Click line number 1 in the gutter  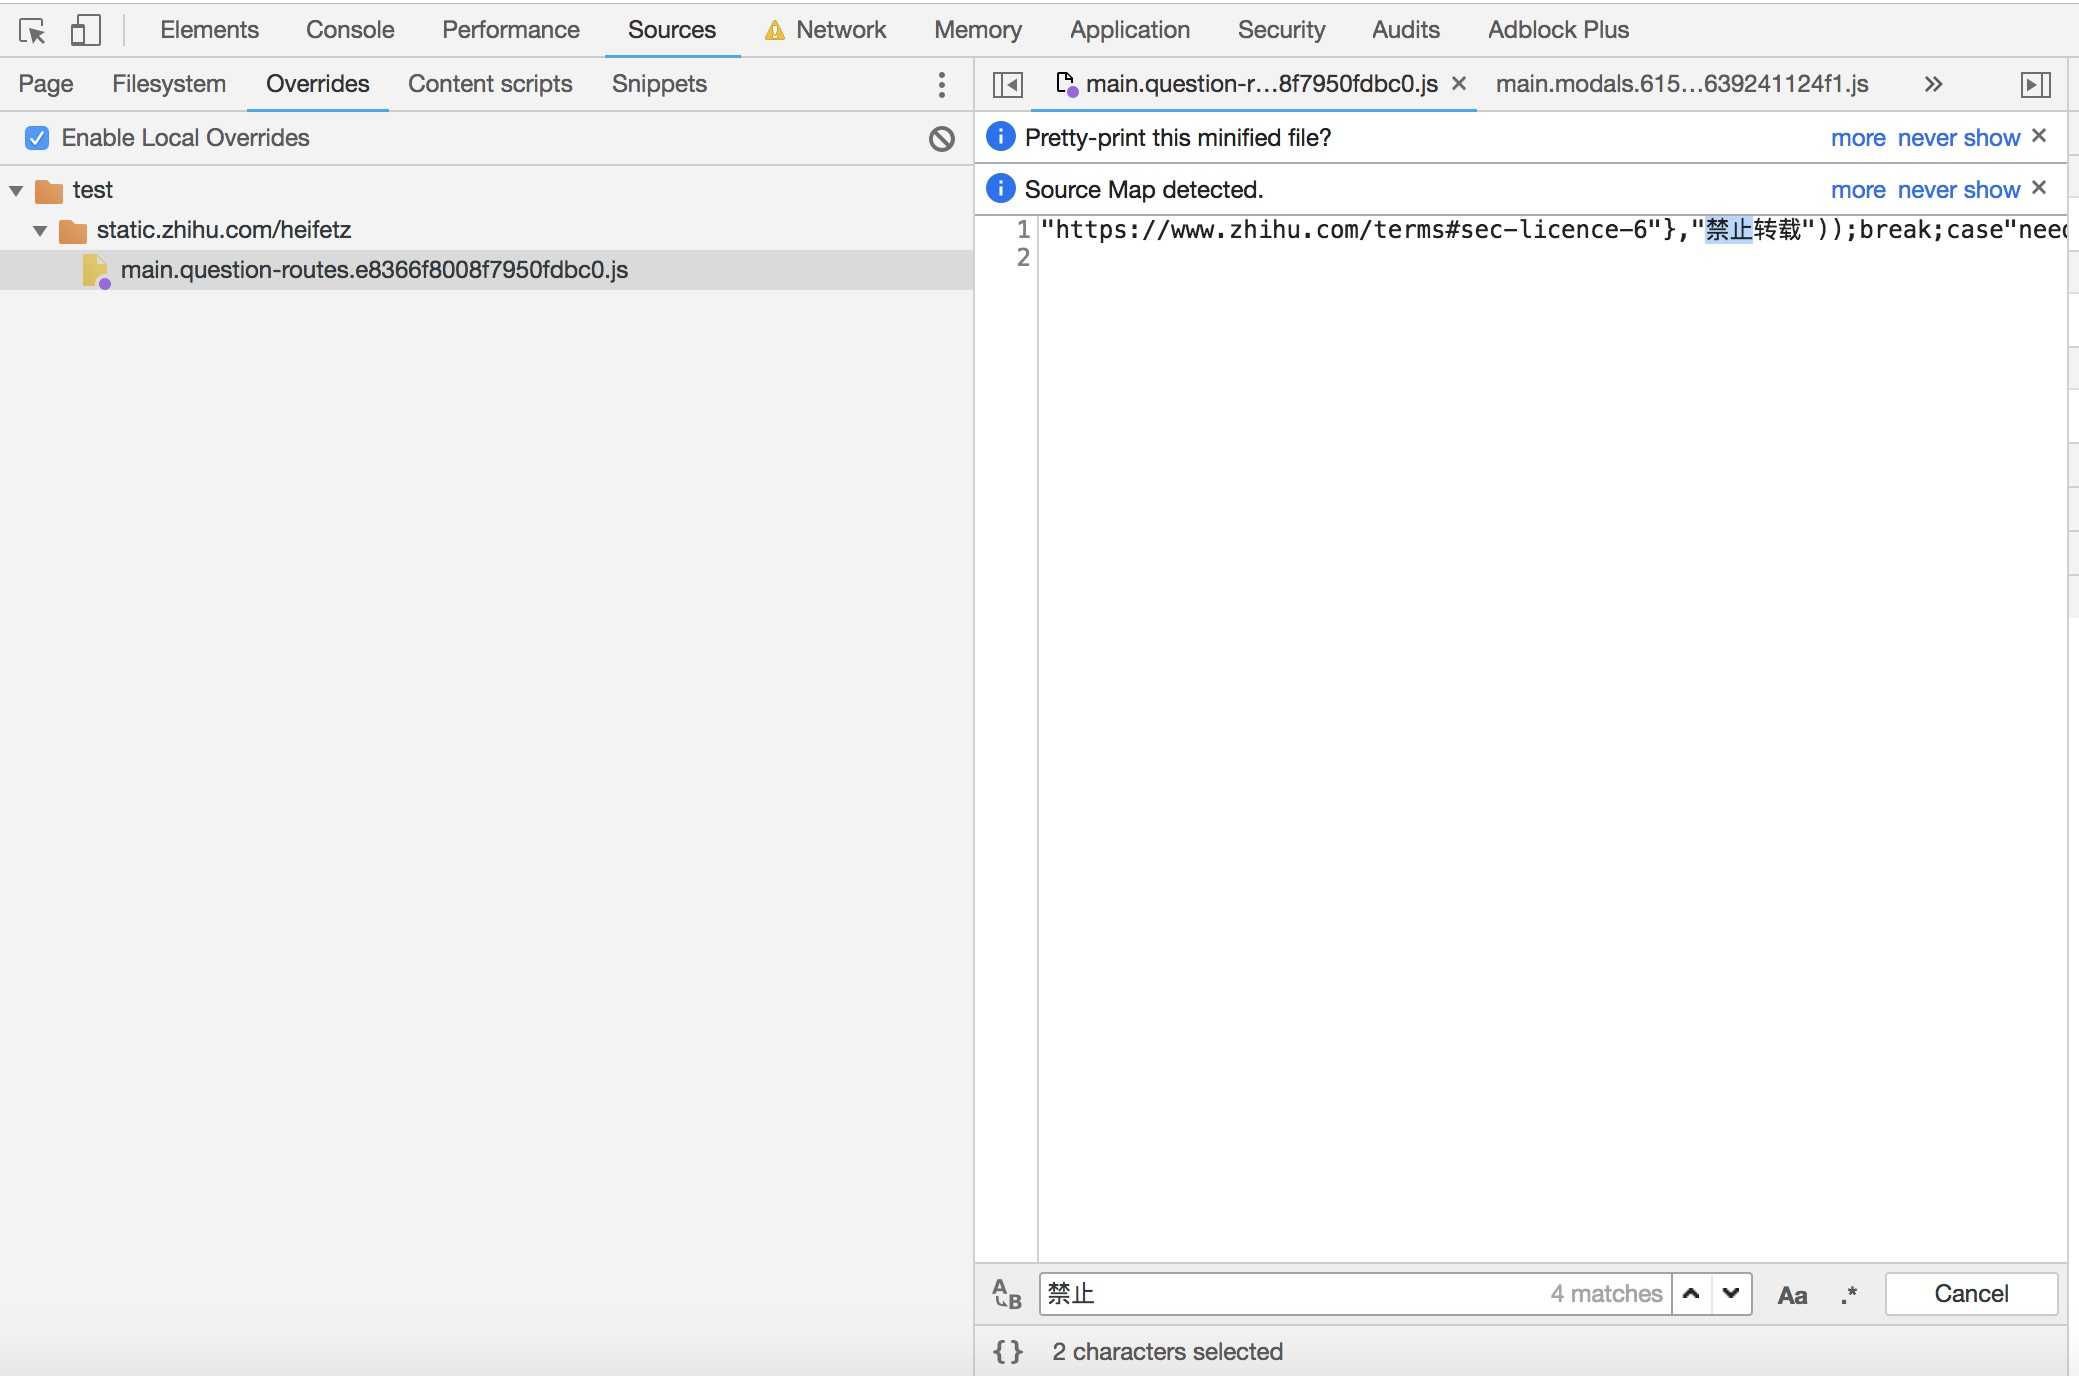pos(1023,230)
